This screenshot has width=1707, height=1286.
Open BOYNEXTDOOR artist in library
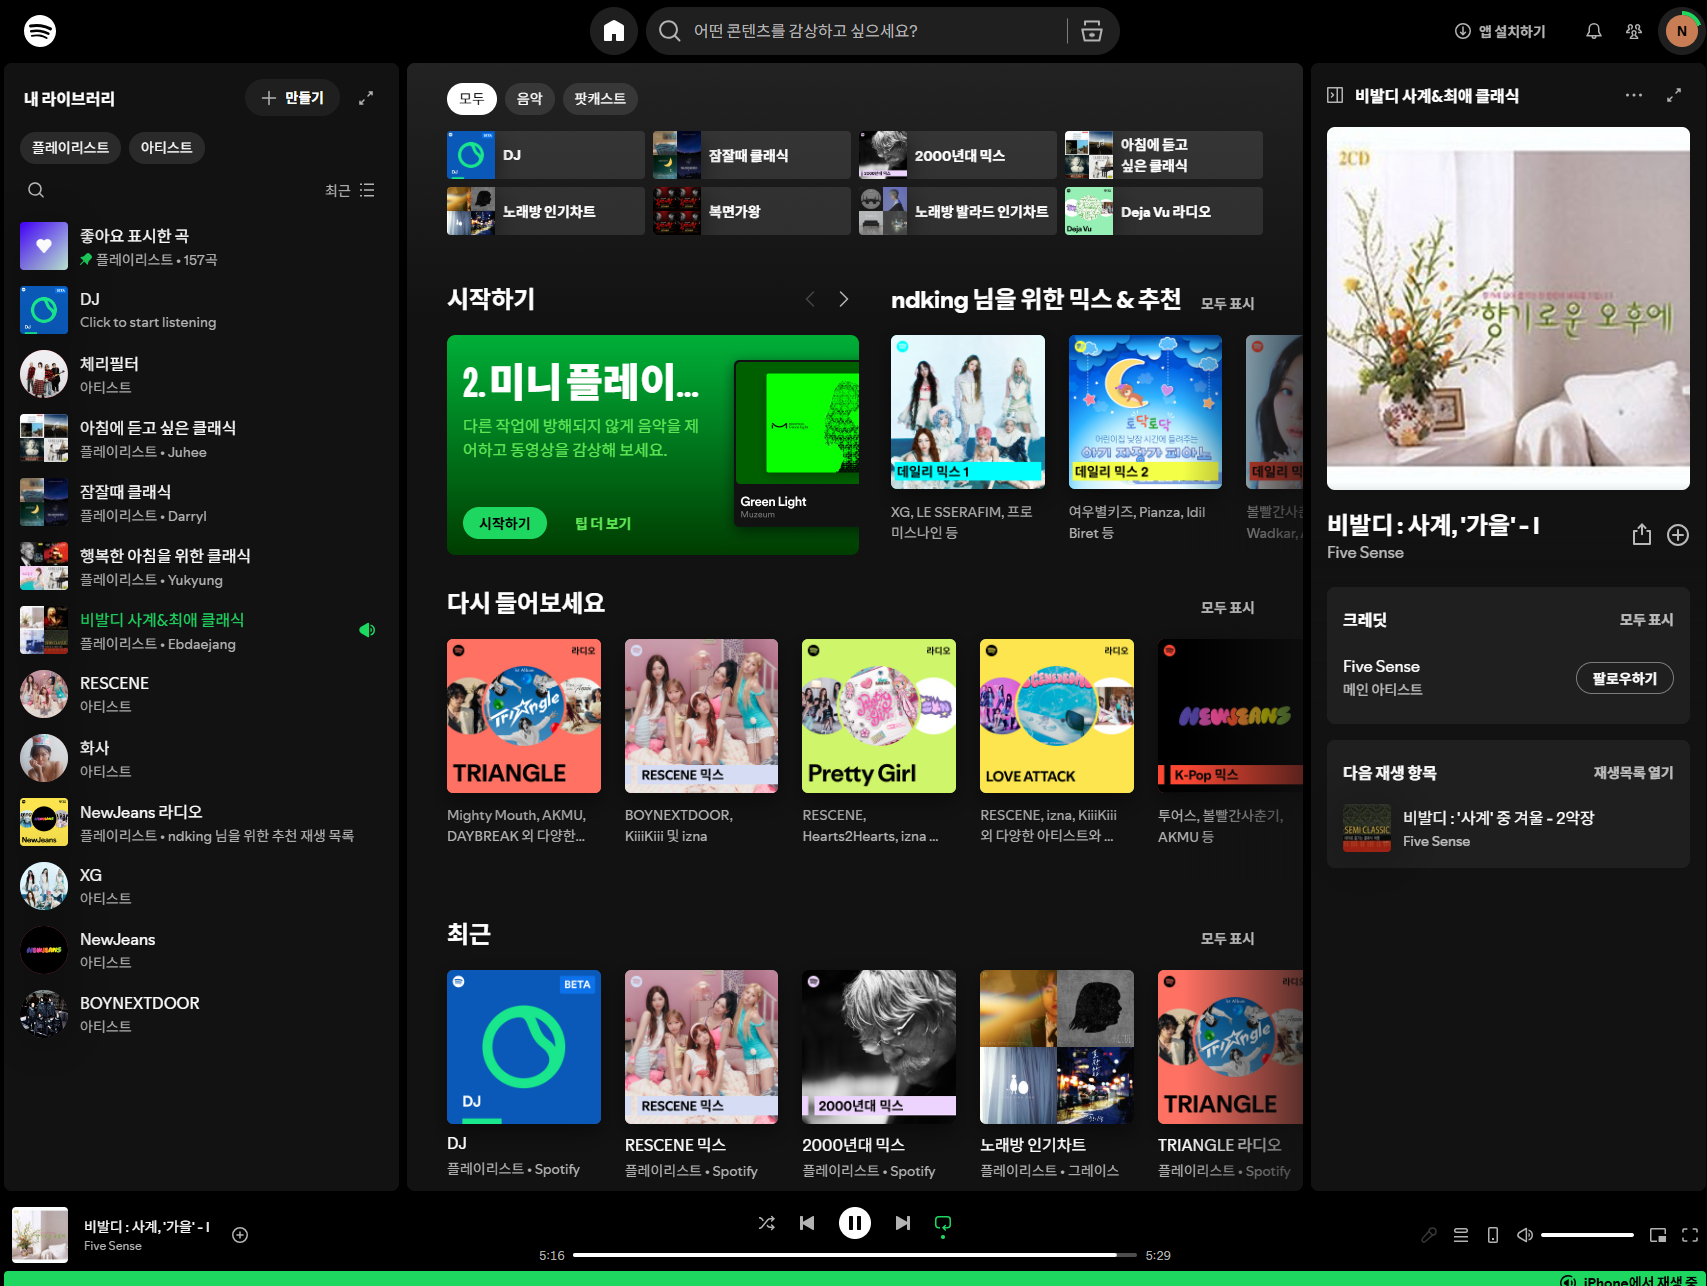coord(200,1013)
